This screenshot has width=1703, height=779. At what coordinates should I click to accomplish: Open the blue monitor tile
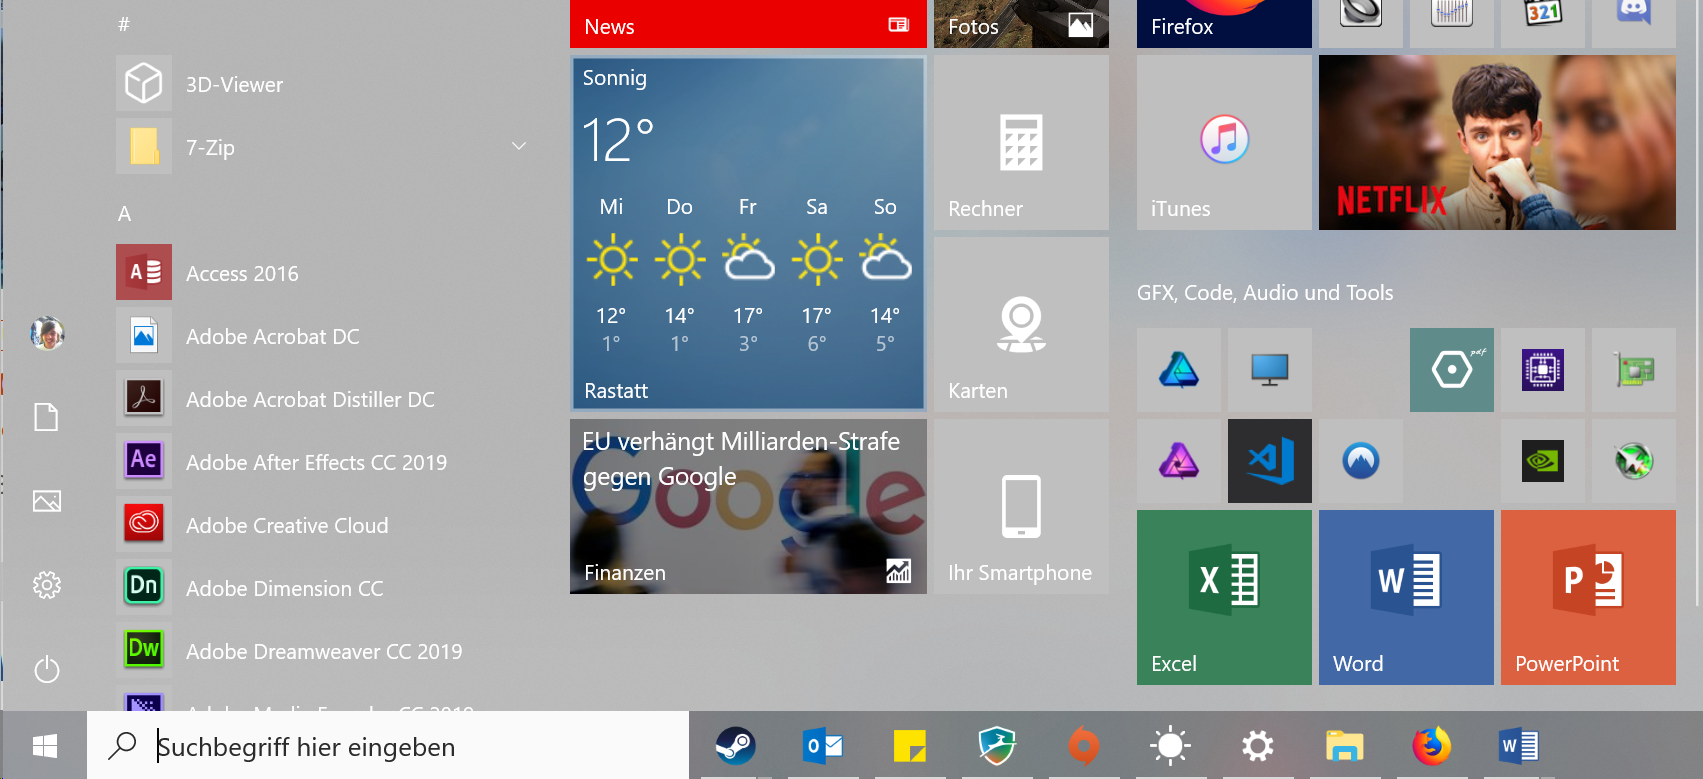pyautogui.click(x=1270, y=370)
